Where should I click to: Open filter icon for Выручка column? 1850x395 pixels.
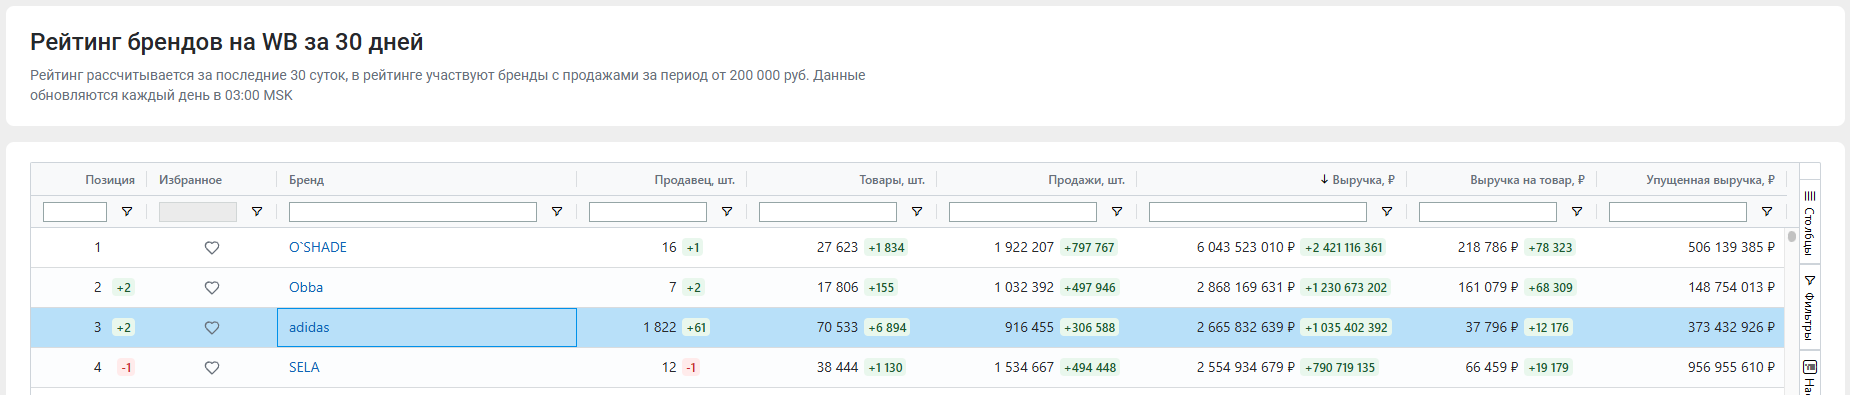pyautogui.click(x=1387, y=212)
